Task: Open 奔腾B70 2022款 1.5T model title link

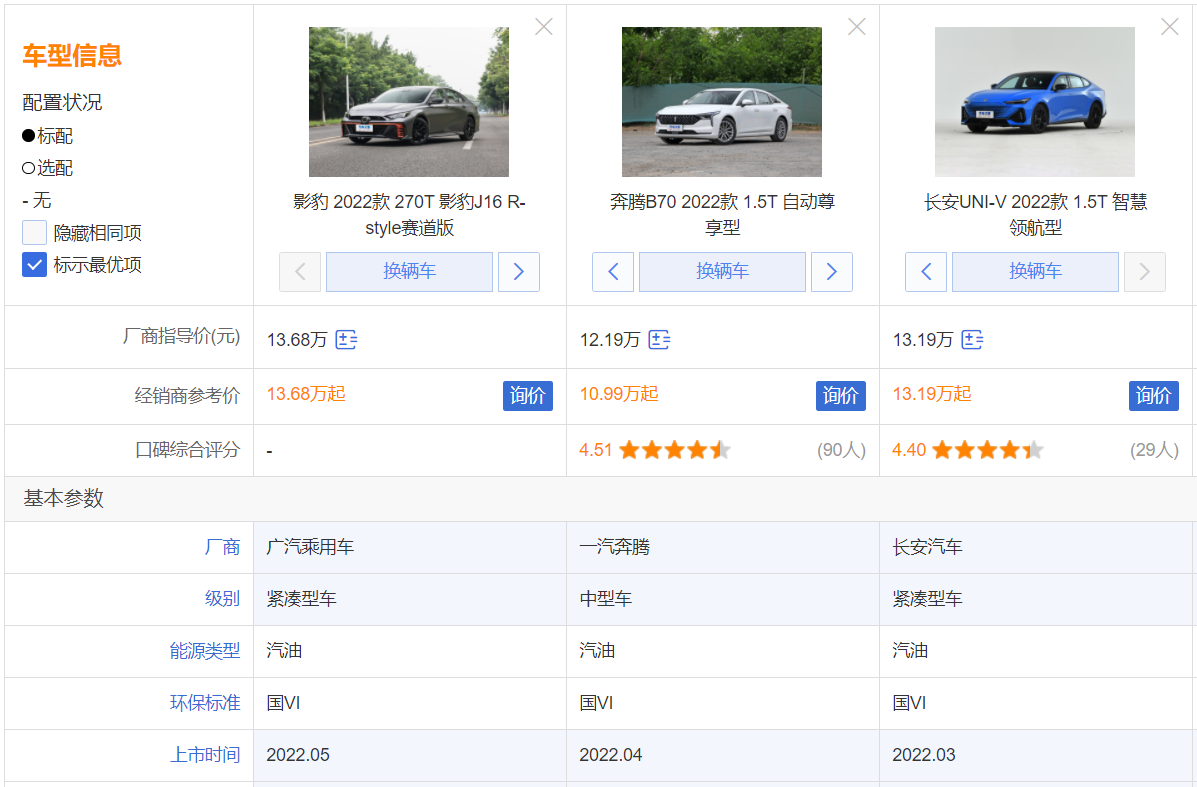Action: click(x=722, y=214)
